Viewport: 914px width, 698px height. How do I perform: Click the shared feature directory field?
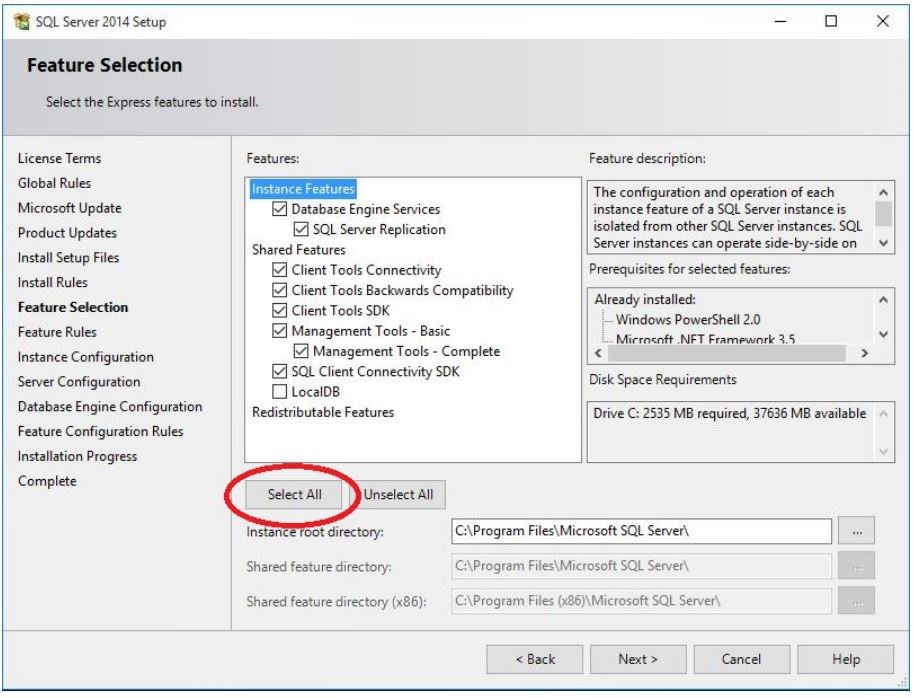point(641,566)
